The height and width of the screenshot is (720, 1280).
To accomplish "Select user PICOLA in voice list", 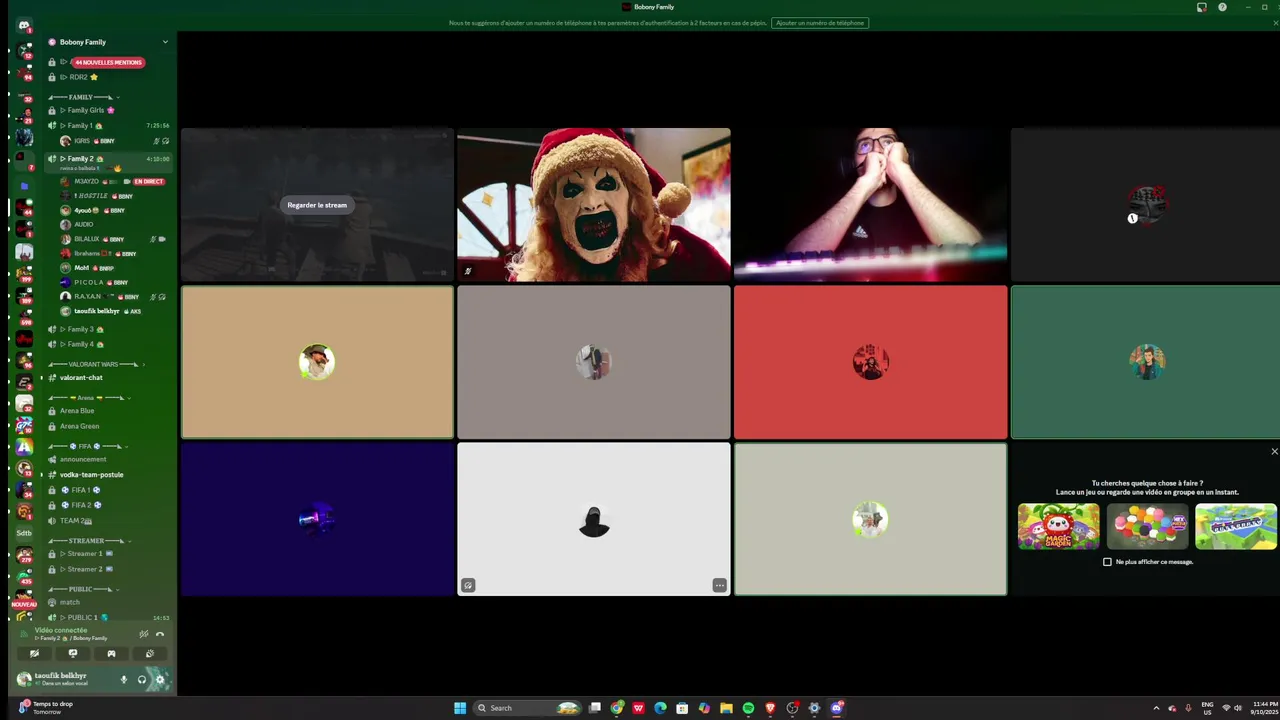I will pos(112,282).
